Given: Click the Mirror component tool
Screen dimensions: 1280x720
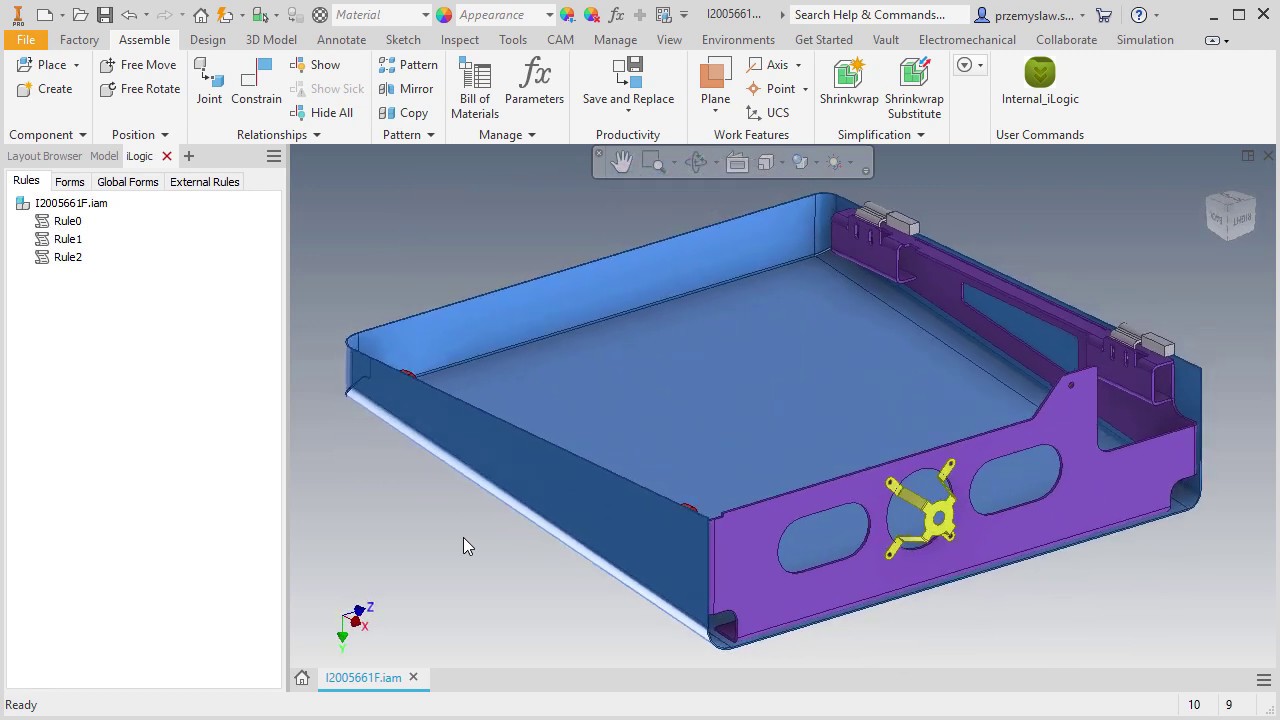Looking at the screenshot, I should (x=406, y=89).
